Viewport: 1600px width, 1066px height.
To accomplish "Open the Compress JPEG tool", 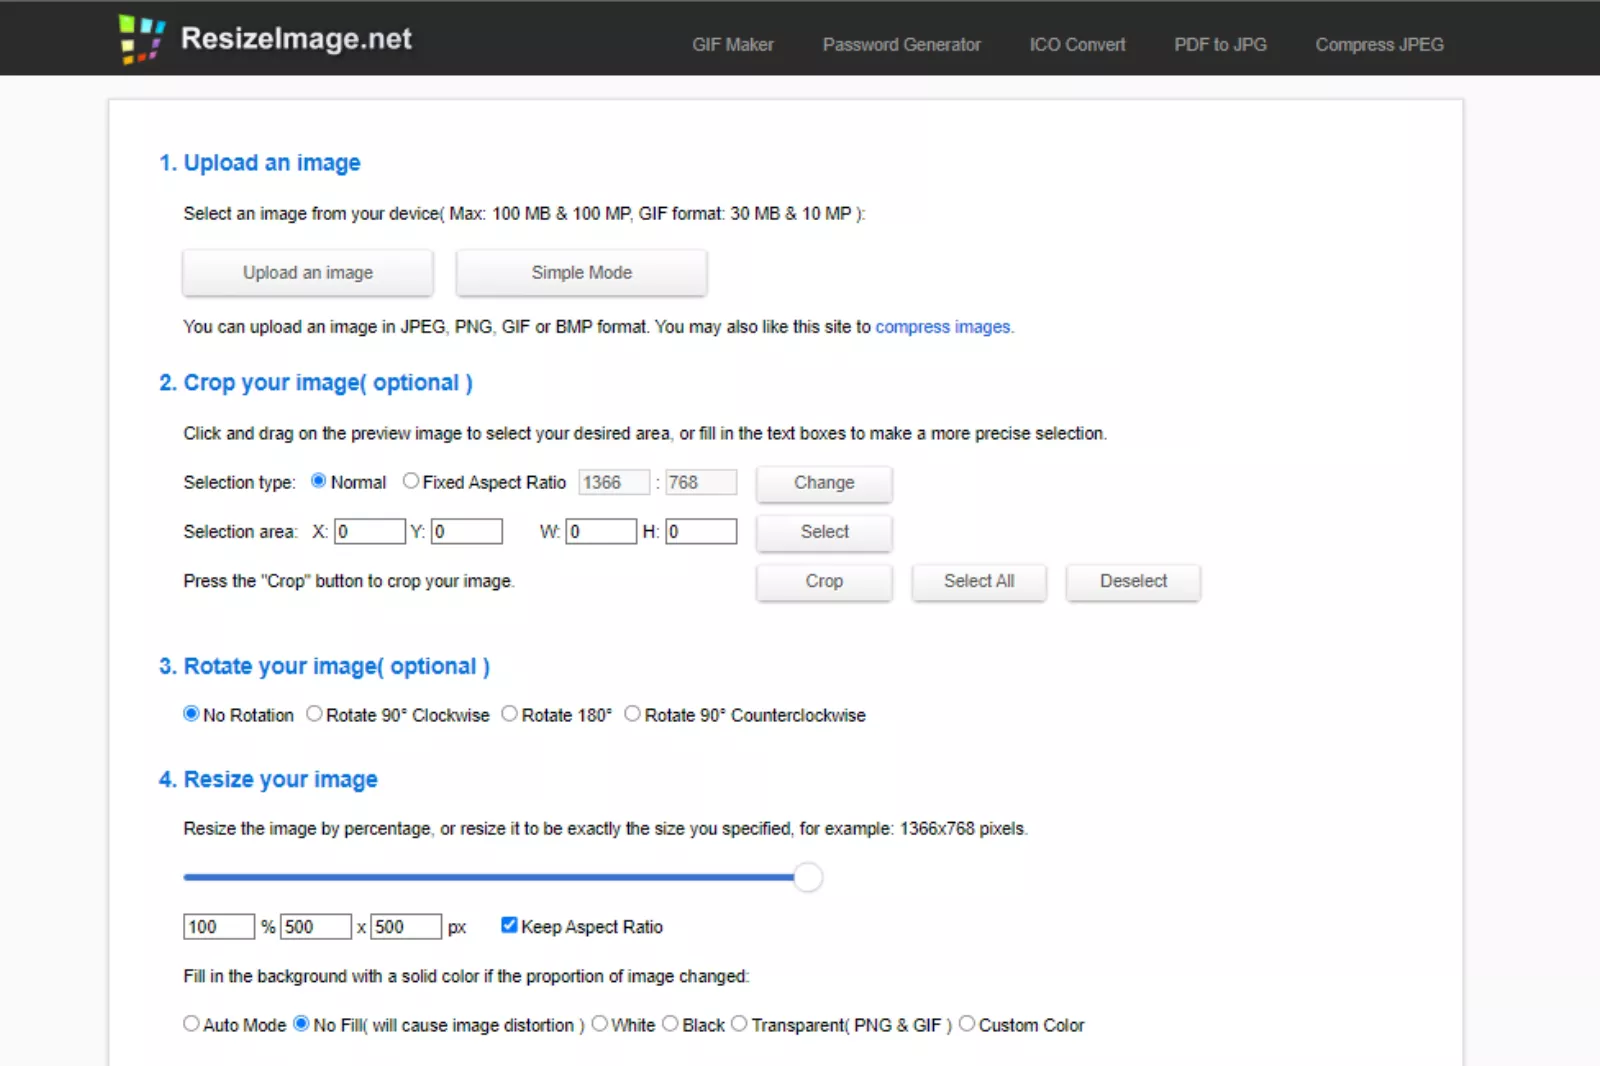I will click(x=1379, y=44).
